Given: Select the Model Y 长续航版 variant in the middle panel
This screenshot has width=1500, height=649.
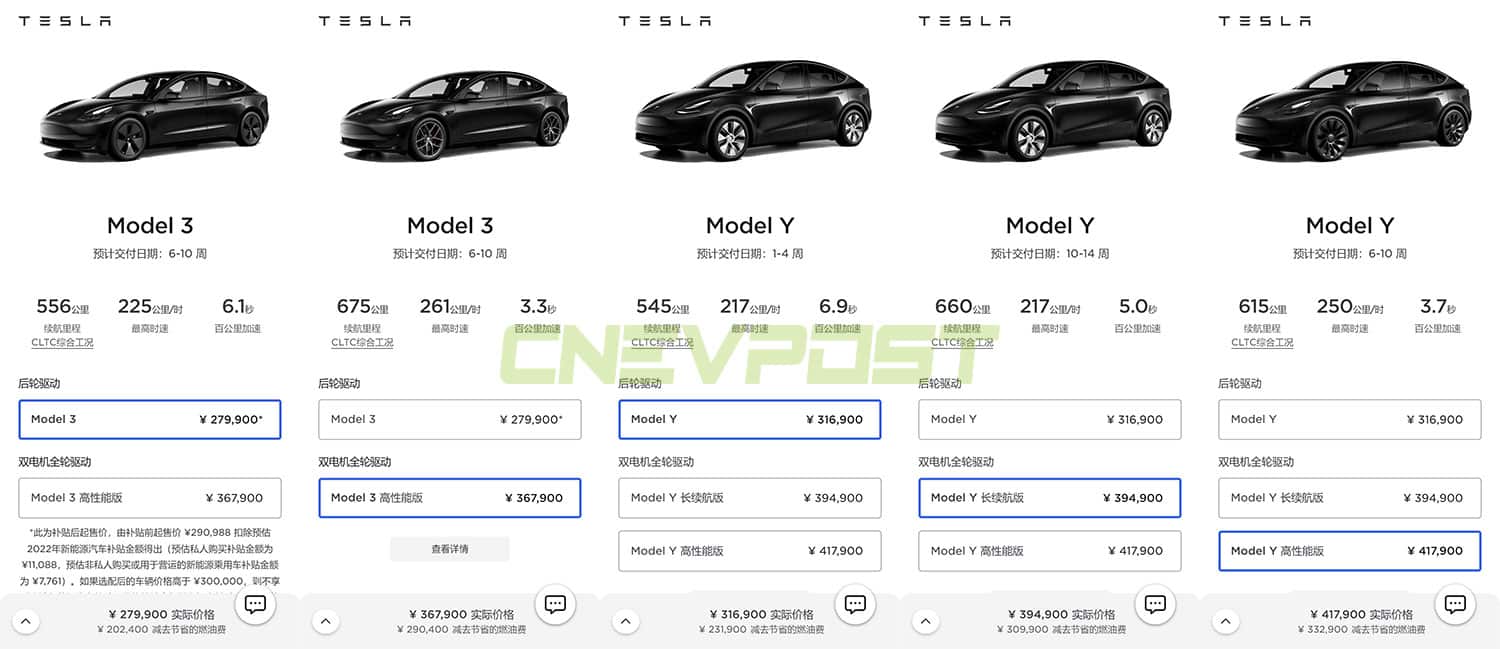Looking at the screenshot, I should point(750,497).
